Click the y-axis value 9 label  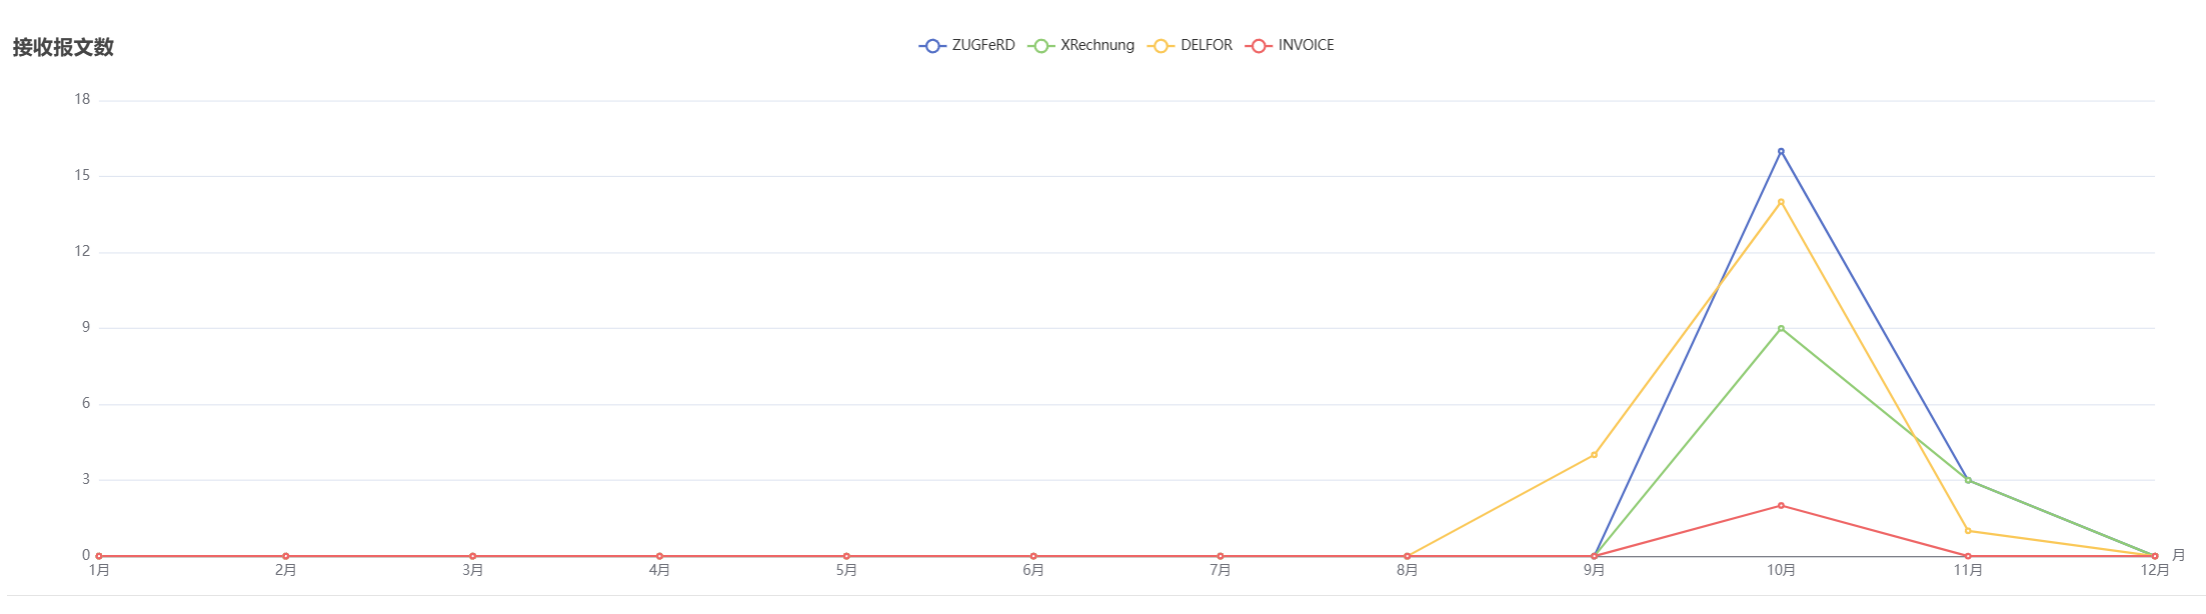85,328
